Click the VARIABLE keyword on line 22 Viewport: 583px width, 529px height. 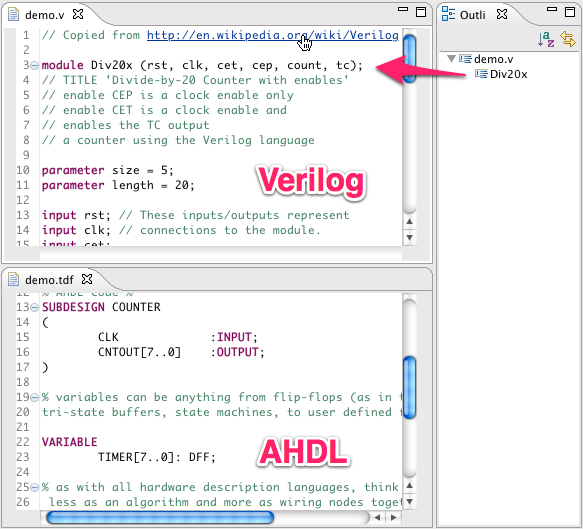[70, 442]
